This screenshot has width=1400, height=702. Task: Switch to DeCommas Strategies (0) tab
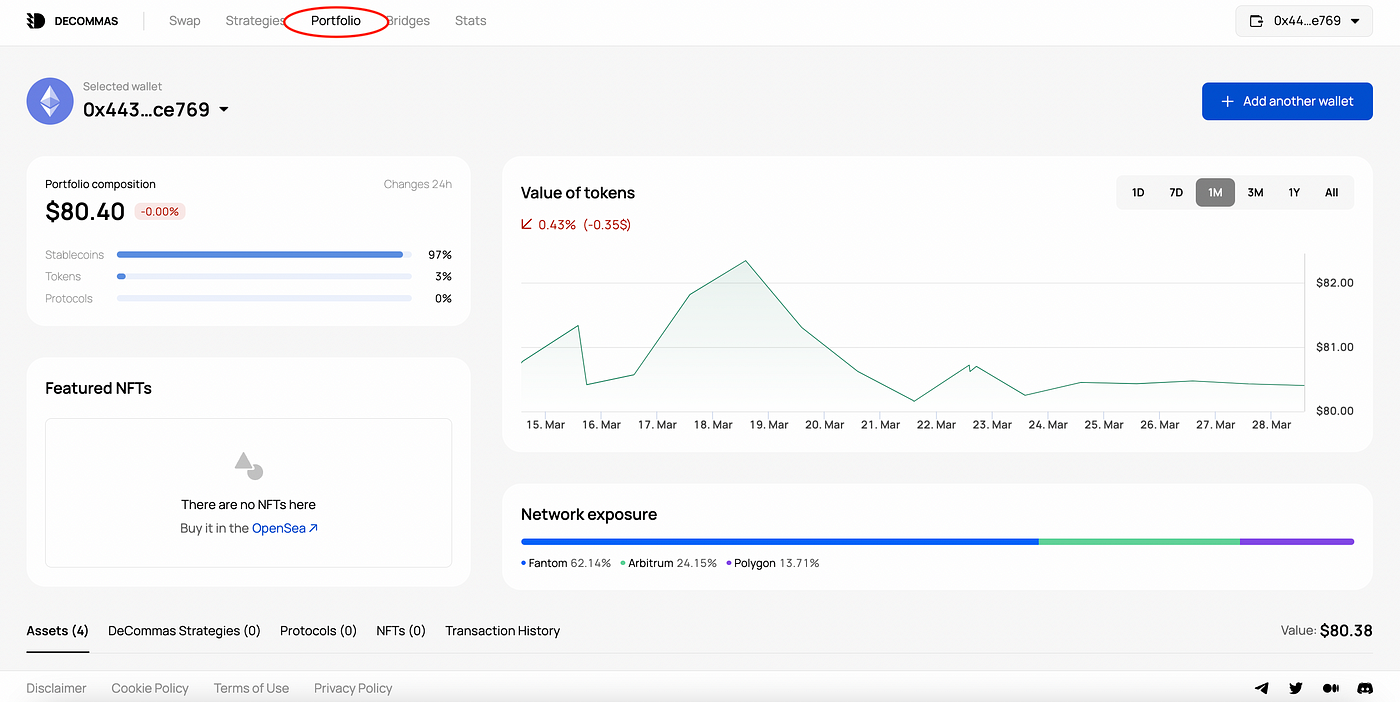click(x=184, y=631)
